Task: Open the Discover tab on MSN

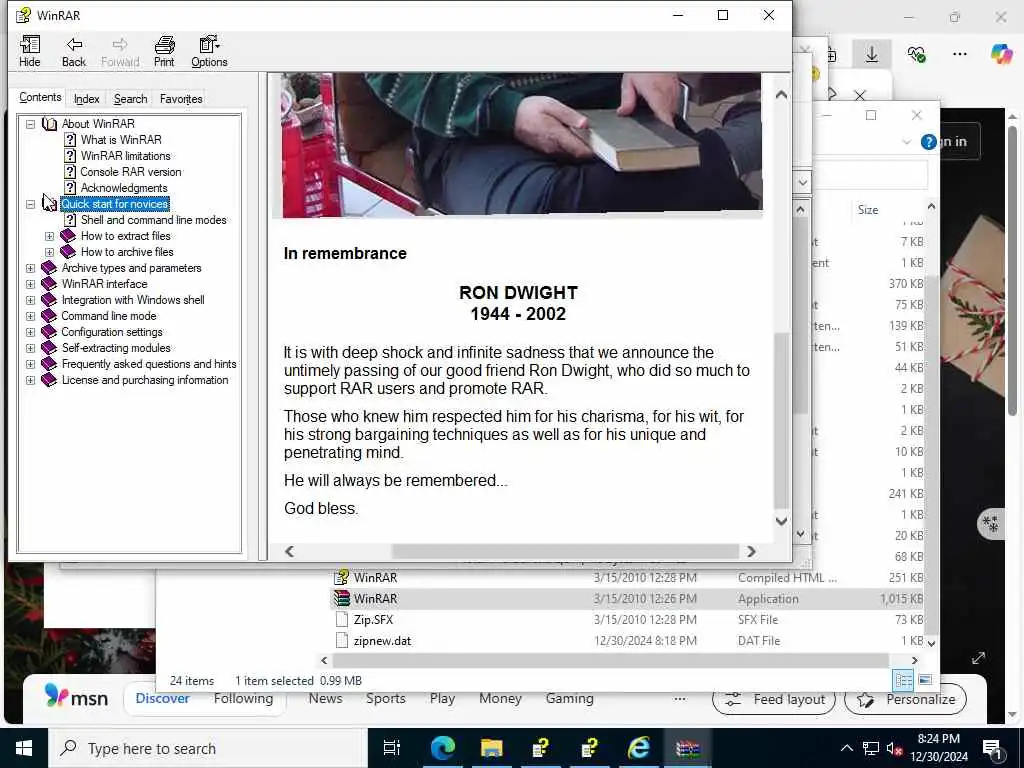Action: tap(163, 699)
